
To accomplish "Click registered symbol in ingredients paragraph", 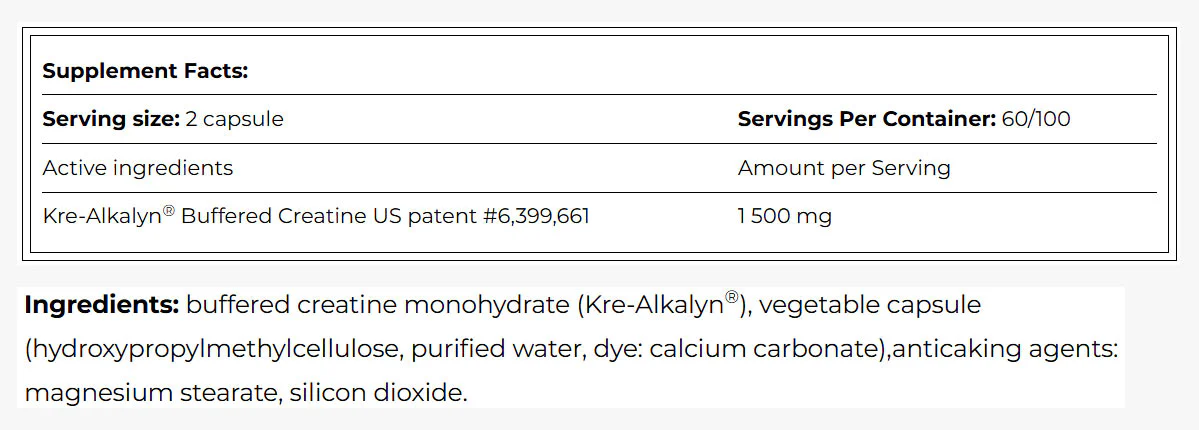I will click(731, 298).
